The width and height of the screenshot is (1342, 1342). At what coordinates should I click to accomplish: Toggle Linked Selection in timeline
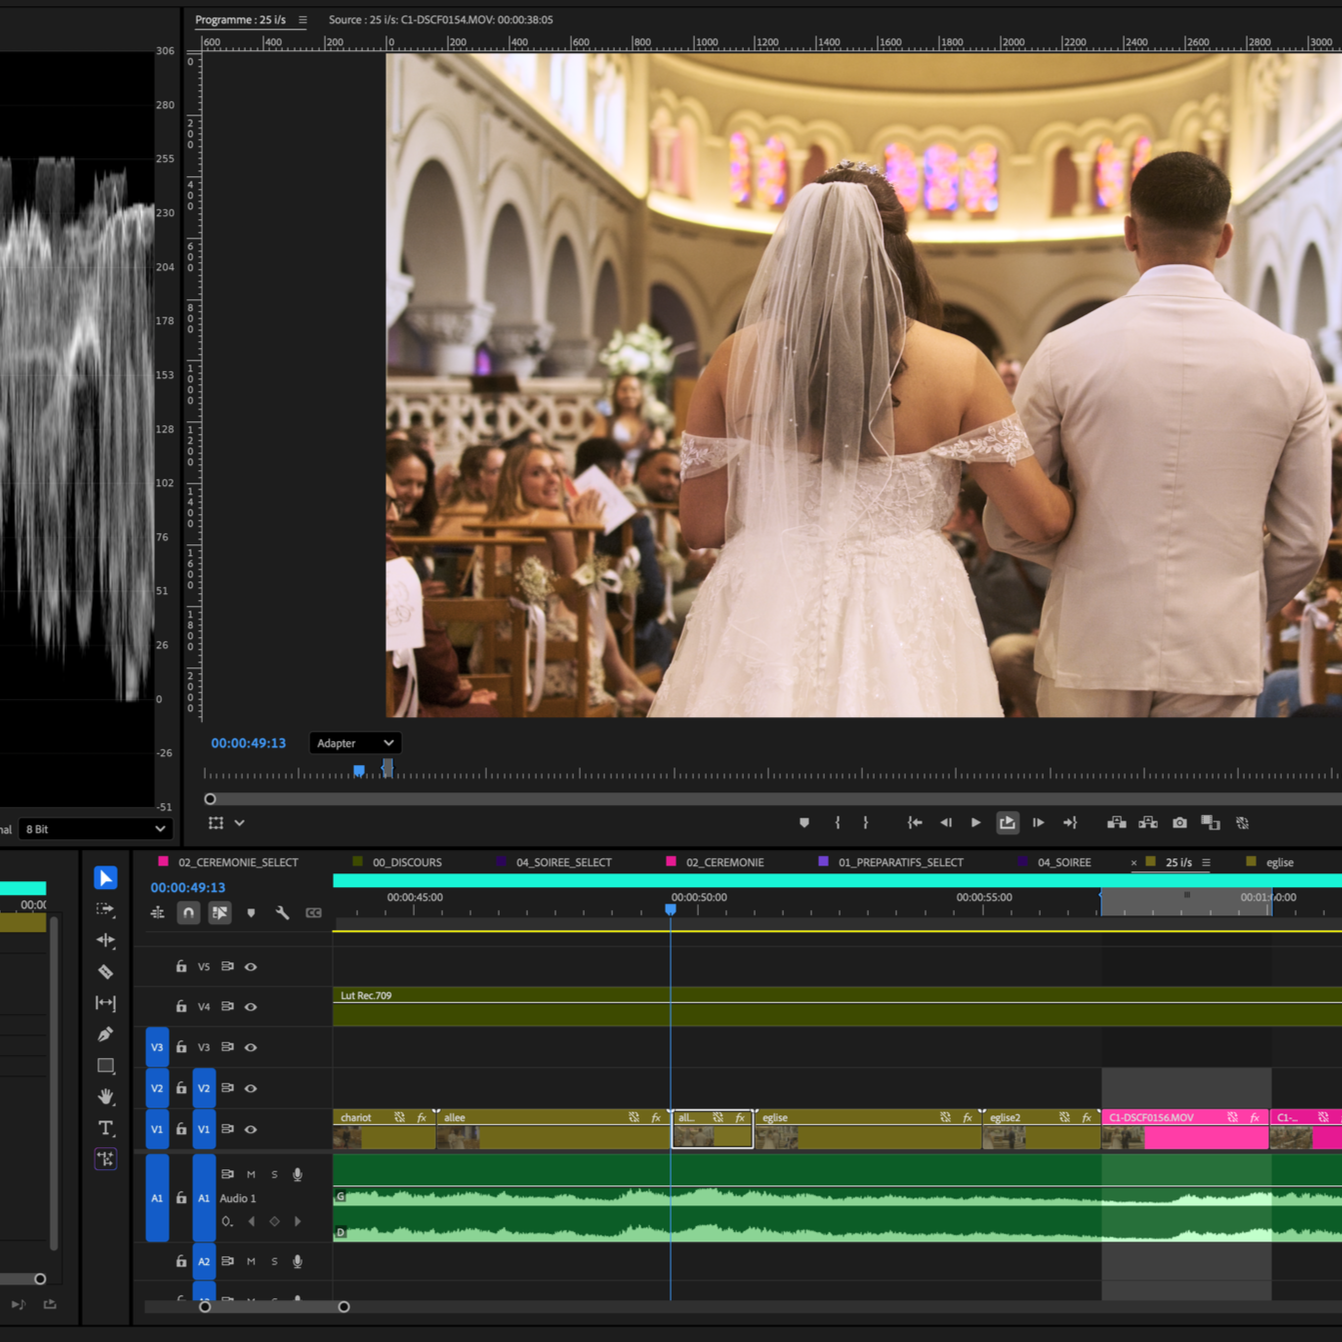point(220,913)
